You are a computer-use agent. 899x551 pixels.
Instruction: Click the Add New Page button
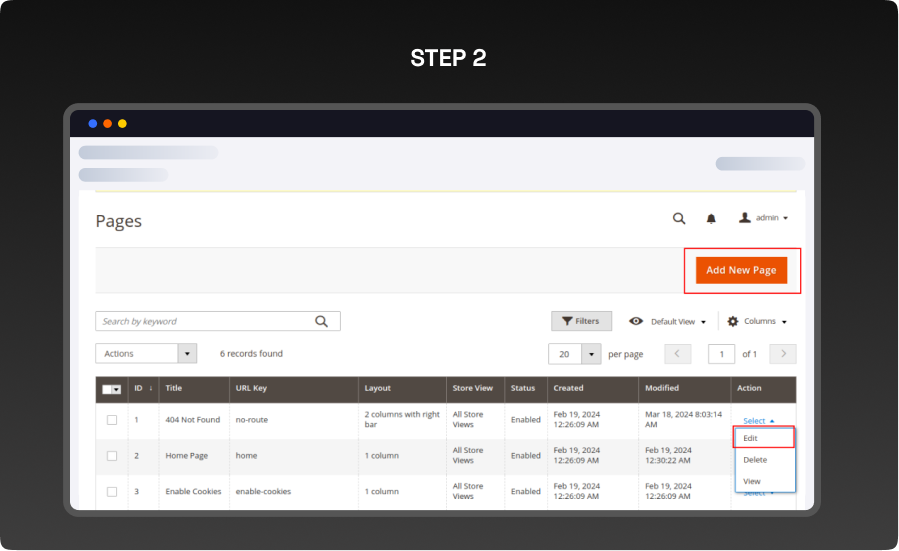pos(742,270)
